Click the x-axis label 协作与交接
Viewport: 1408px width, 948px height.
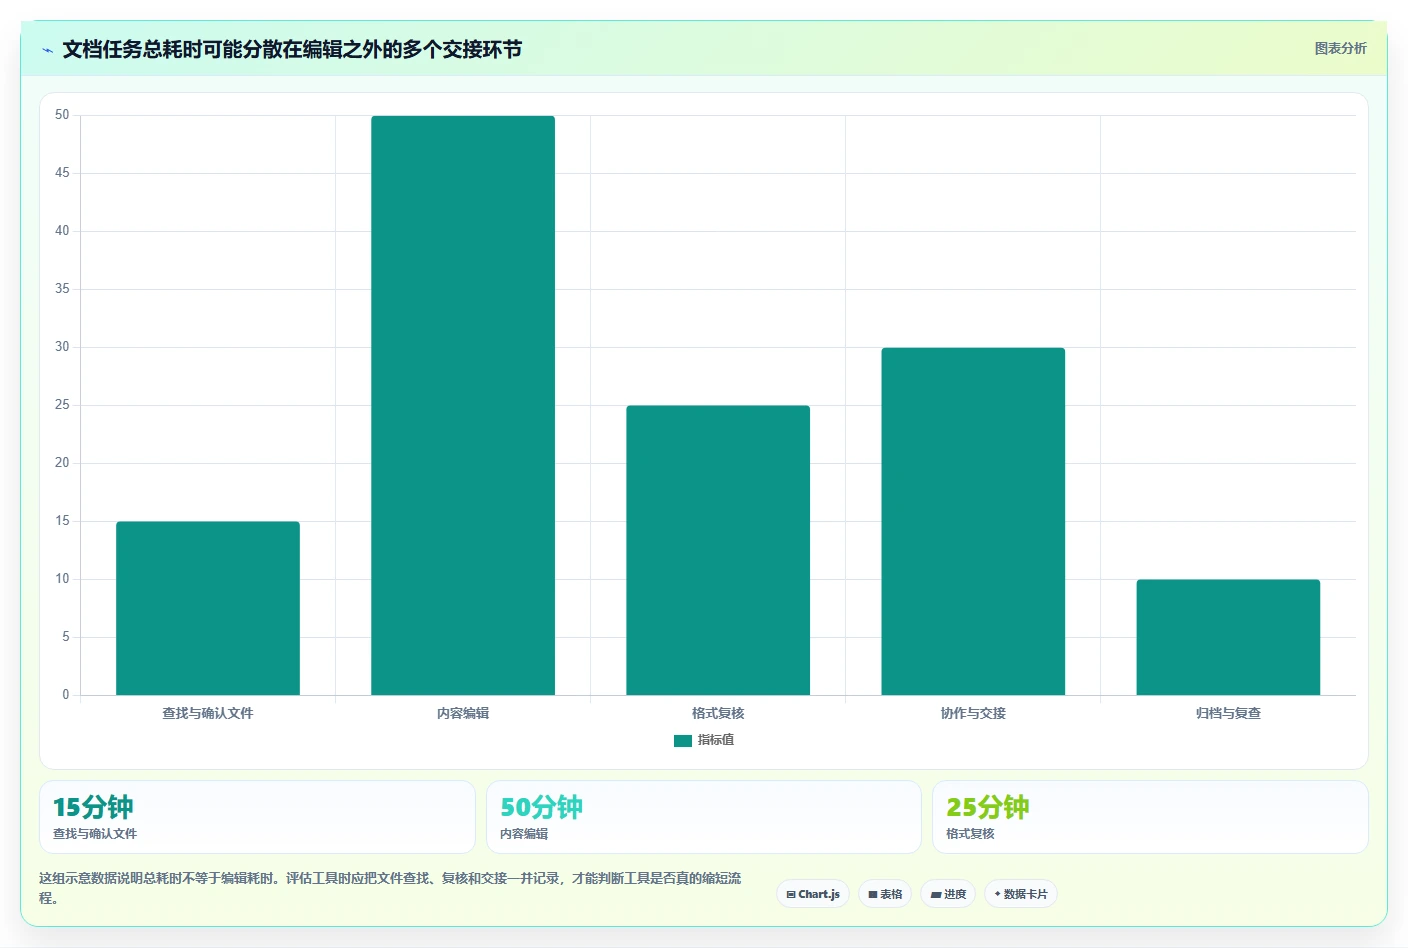pos(973,713)
